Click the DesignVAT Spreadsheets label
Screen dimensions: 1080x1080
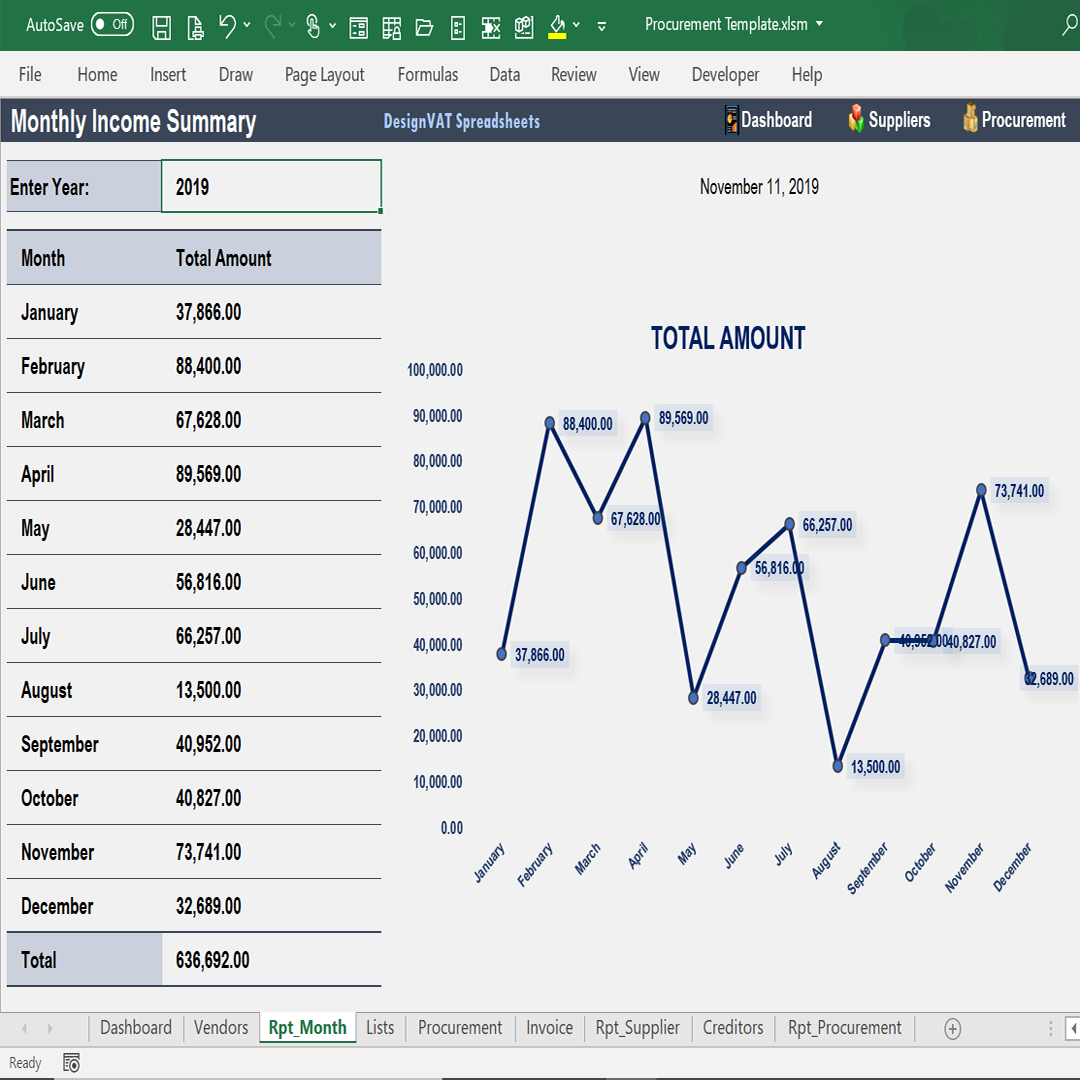coord(461,121)
